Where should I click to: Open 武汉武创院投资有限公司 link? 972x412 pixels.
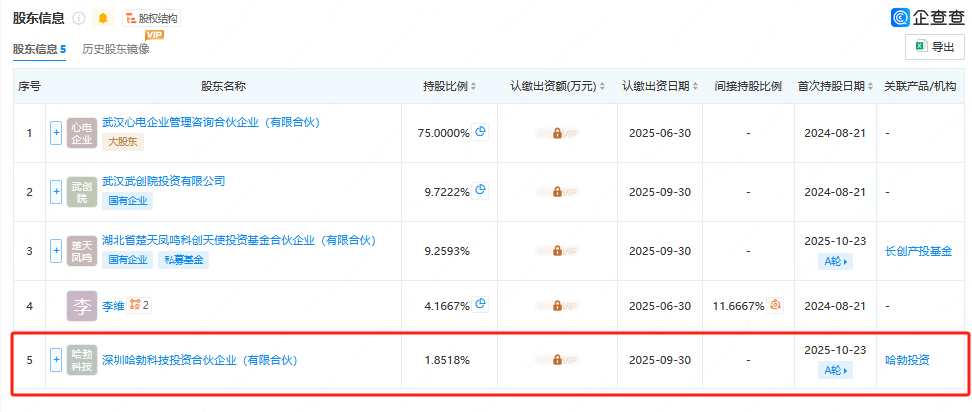click(164, 181)
